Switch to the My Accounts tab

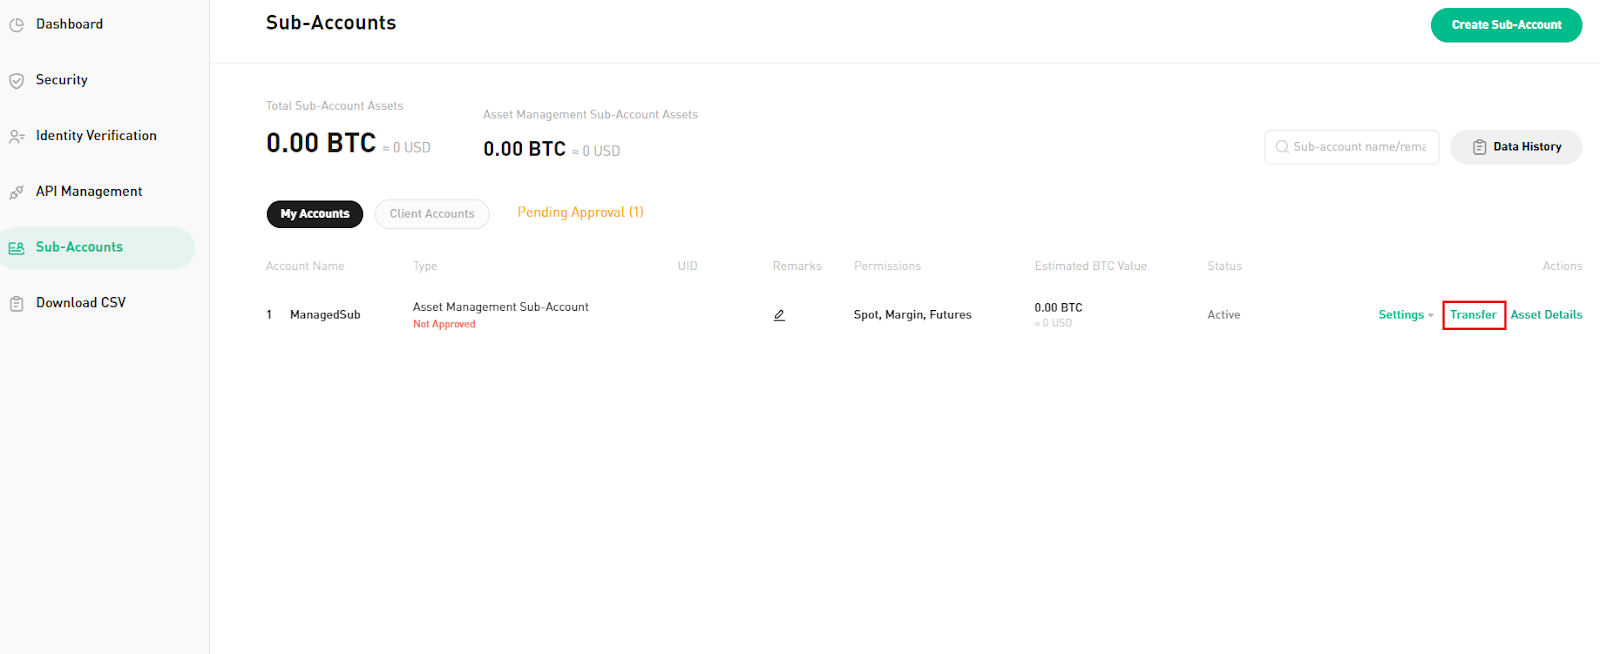[315, 214]
